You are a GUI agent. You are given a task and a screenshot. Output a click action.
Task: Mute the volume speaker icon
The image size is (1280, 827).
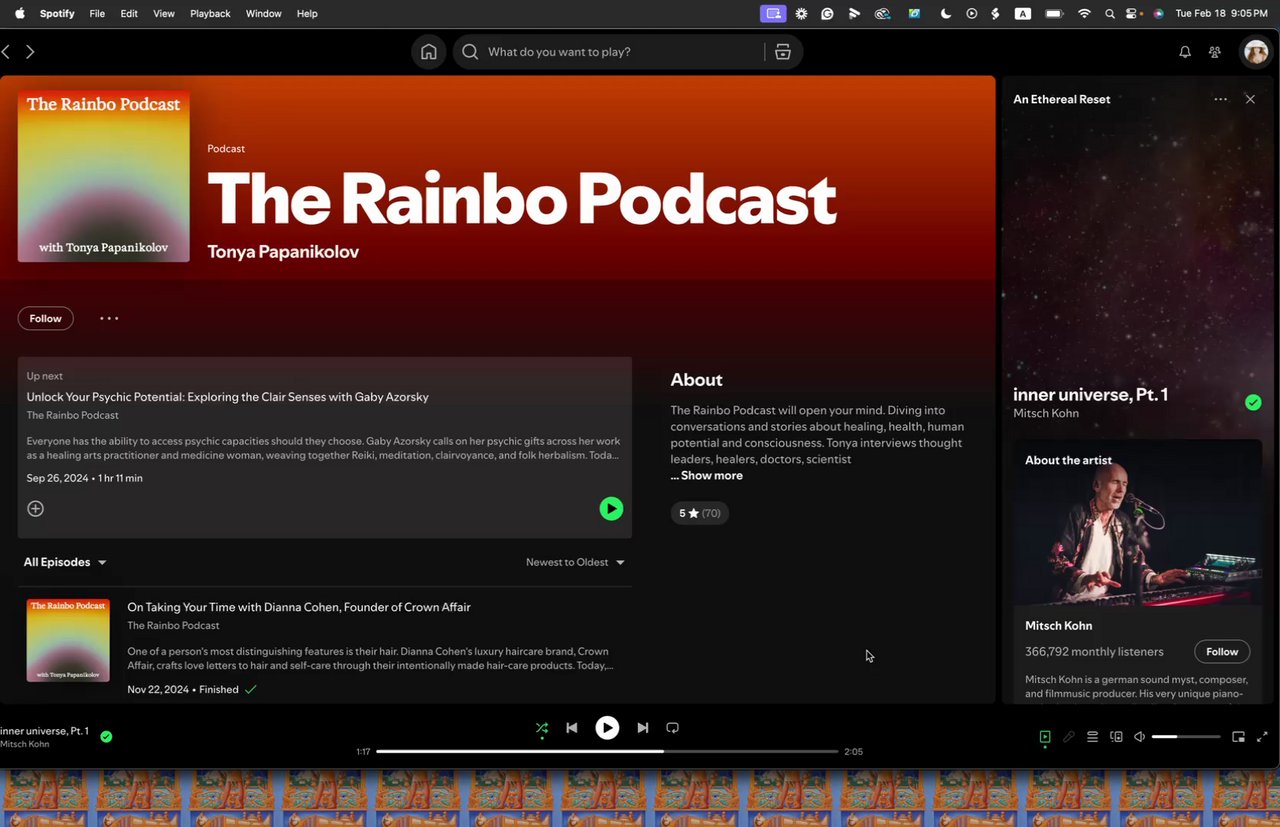tap(1140, 737)
